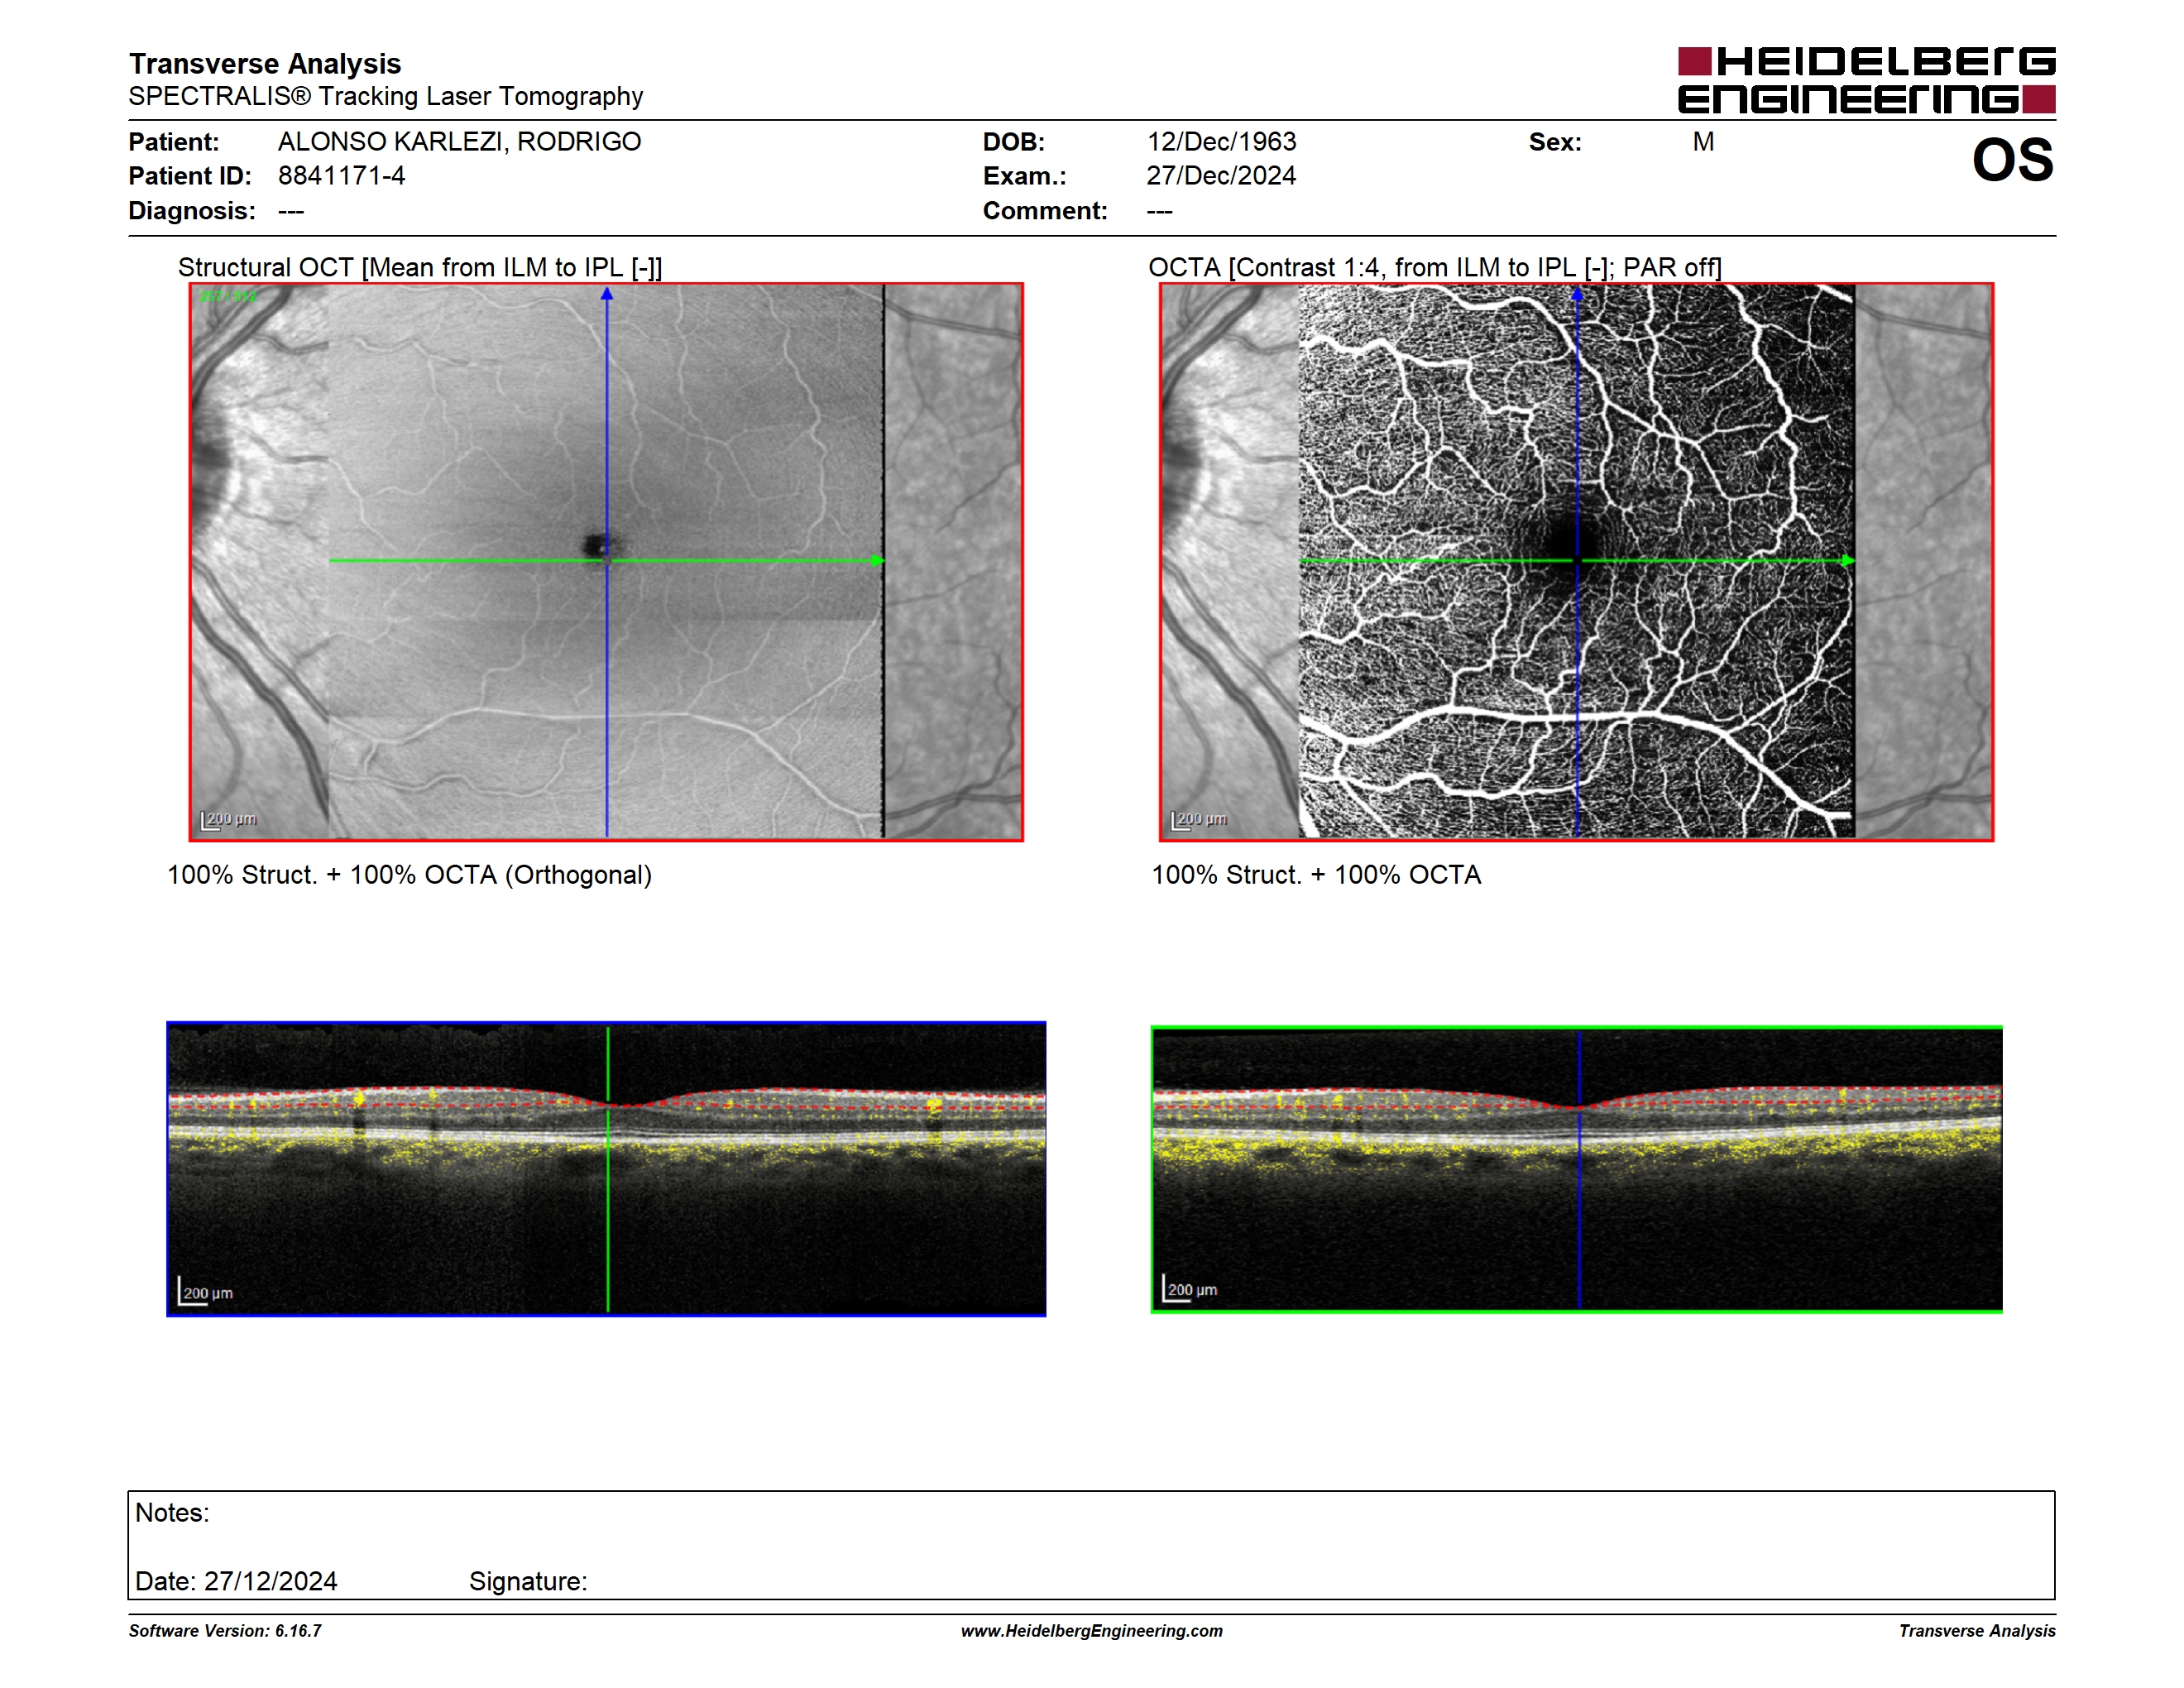The height and width of the screenshot is (1688, 2184).
Task: Select the DOB value 12/Dec/1963
Action: (x=1221, y=141)
